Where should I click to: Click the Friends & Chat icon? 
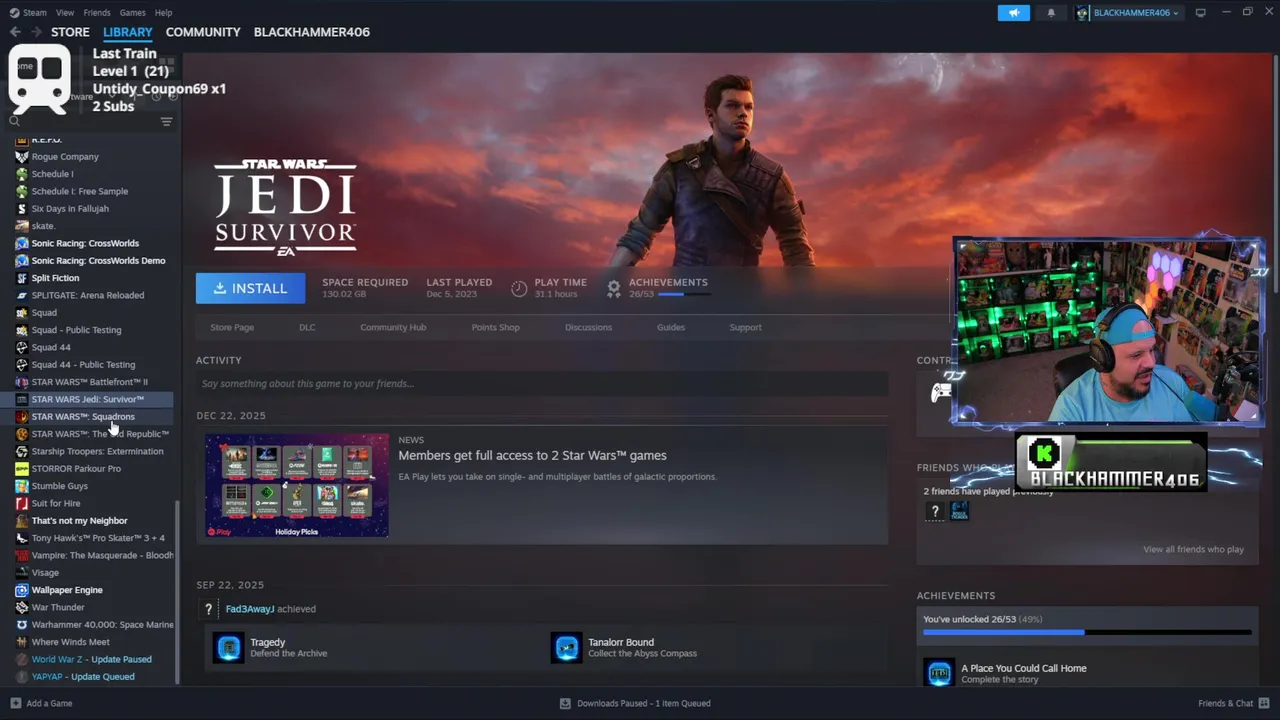click(1263, 703)
